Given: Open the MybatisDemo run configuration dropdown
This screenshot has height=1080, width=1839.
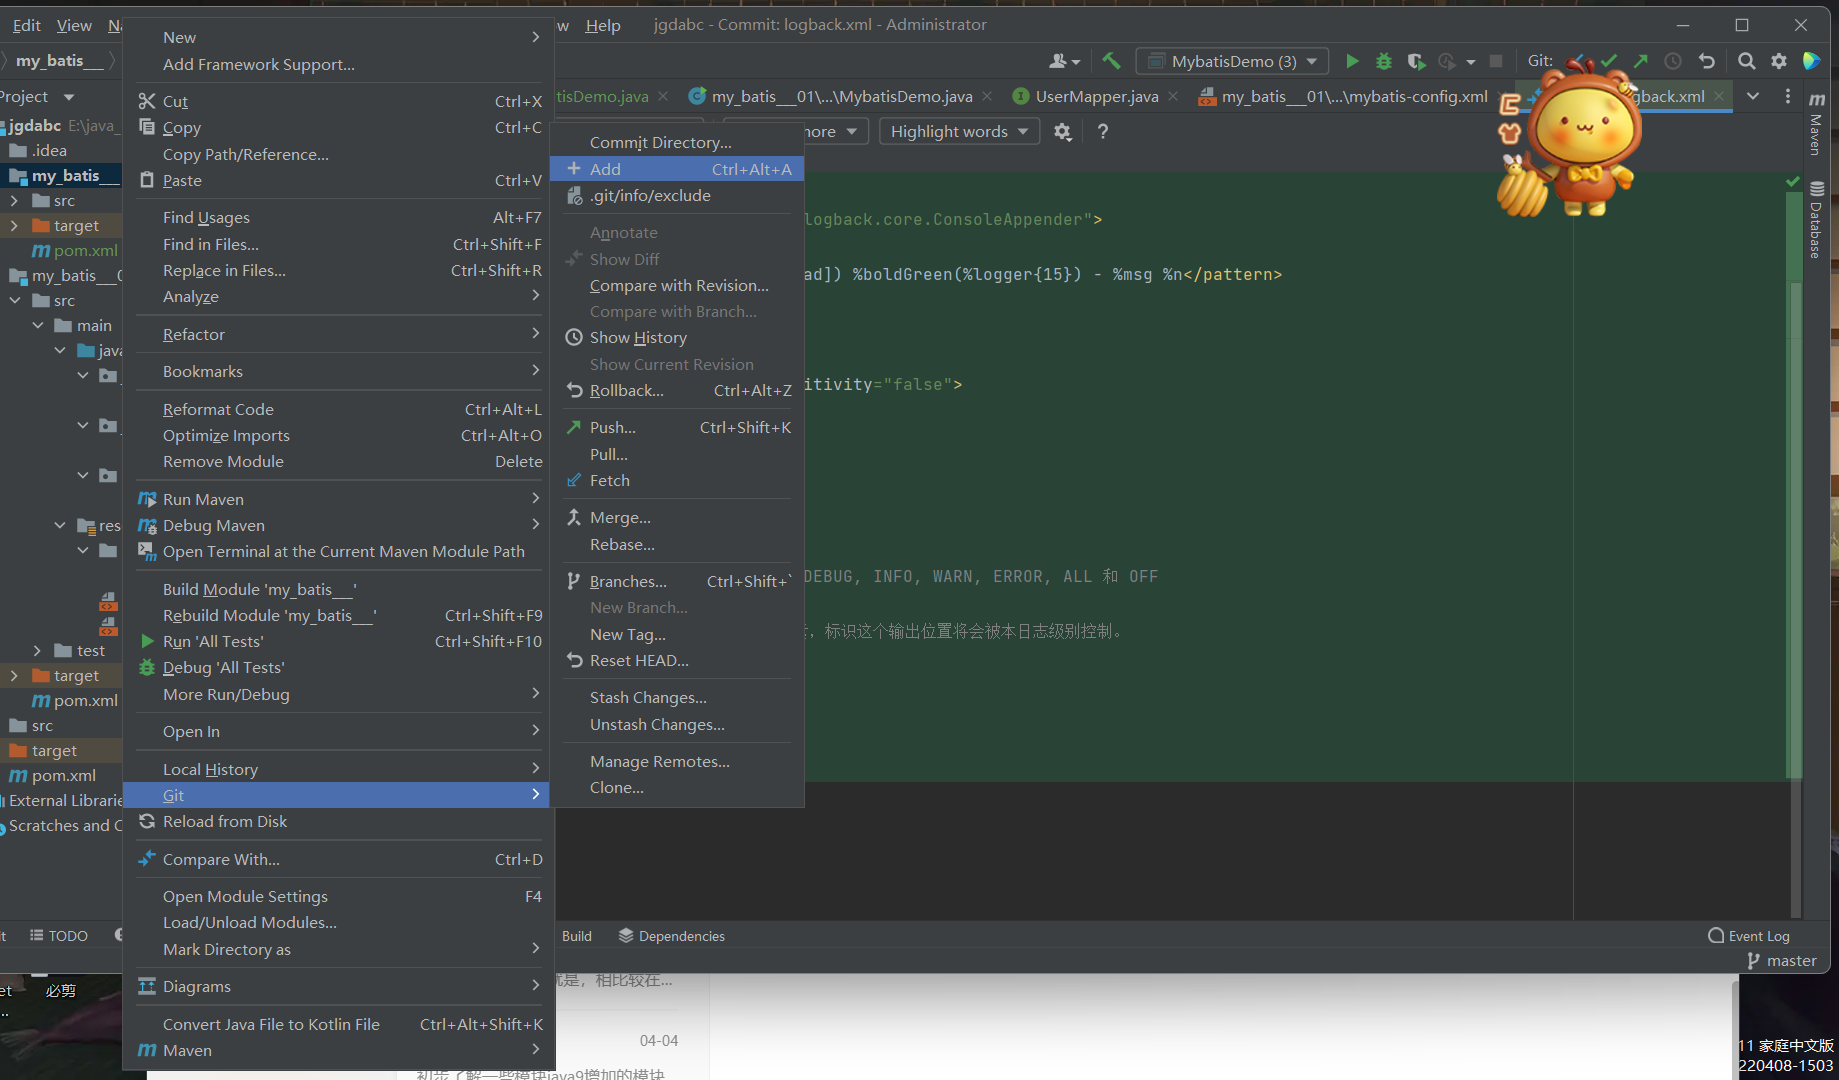Looking at the screenshot, I should point(1232,61).
